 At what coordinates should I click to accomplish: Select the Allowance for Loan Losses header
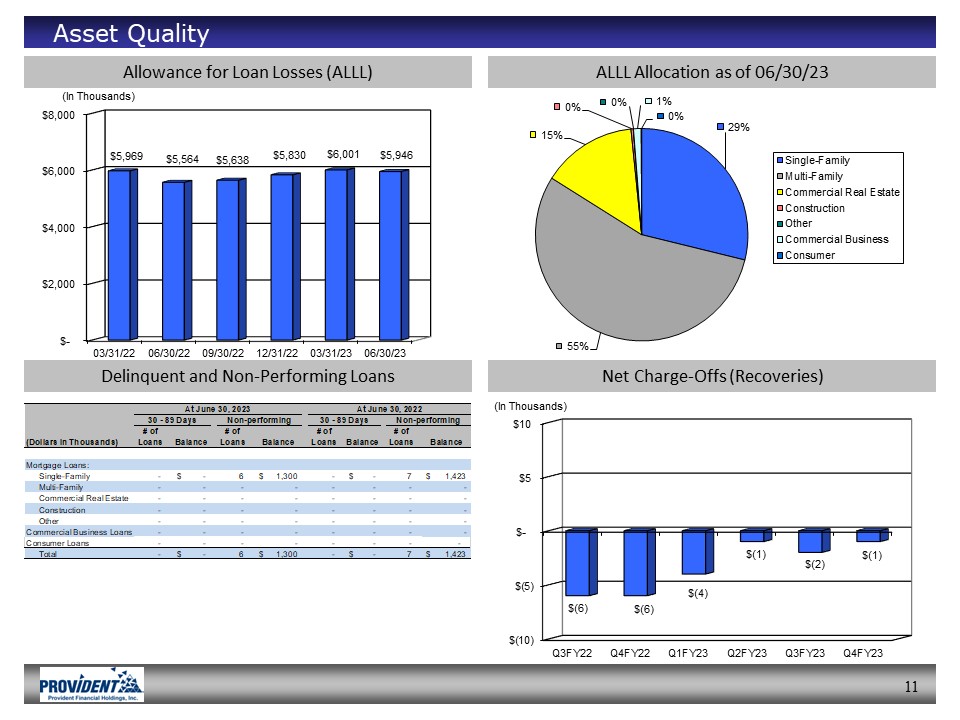(x=247, y=72)
